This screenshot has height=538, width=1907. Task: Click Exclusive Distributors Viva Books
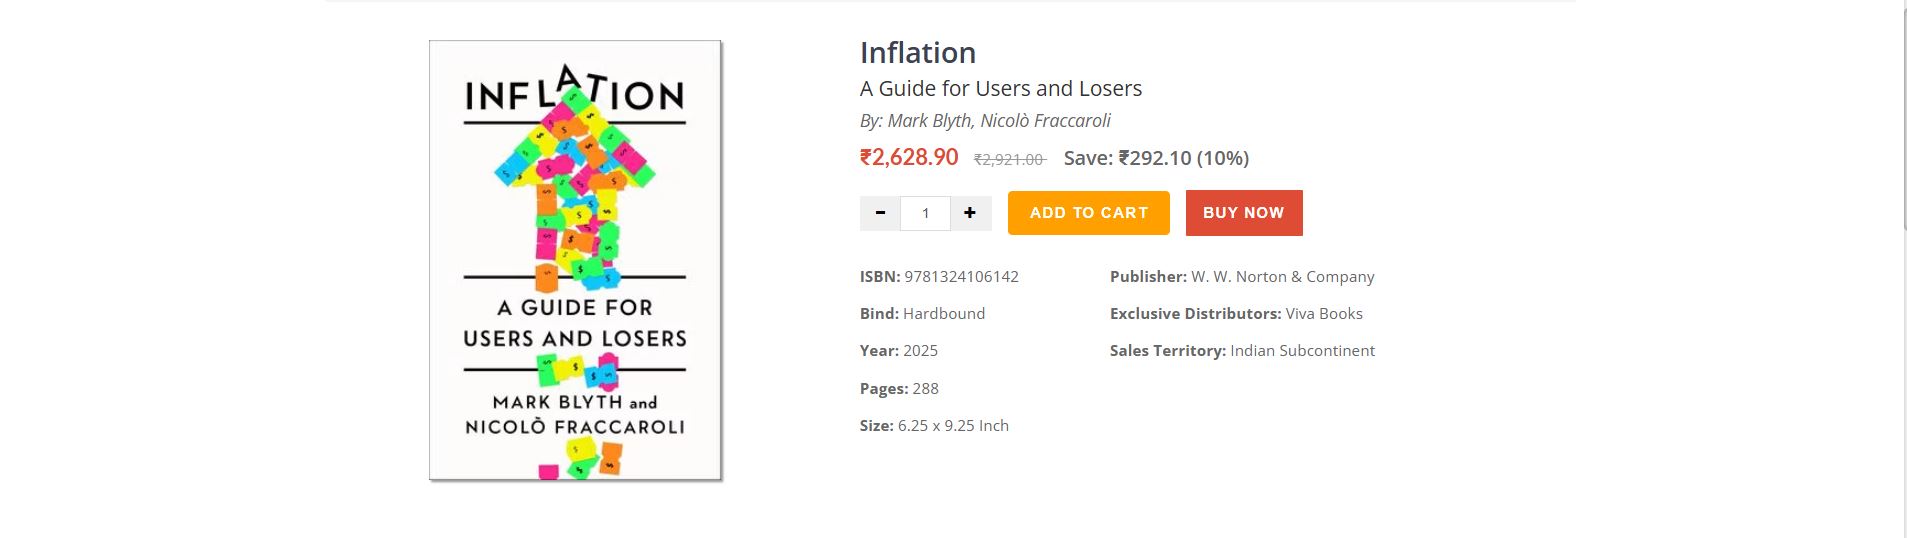1323,314
